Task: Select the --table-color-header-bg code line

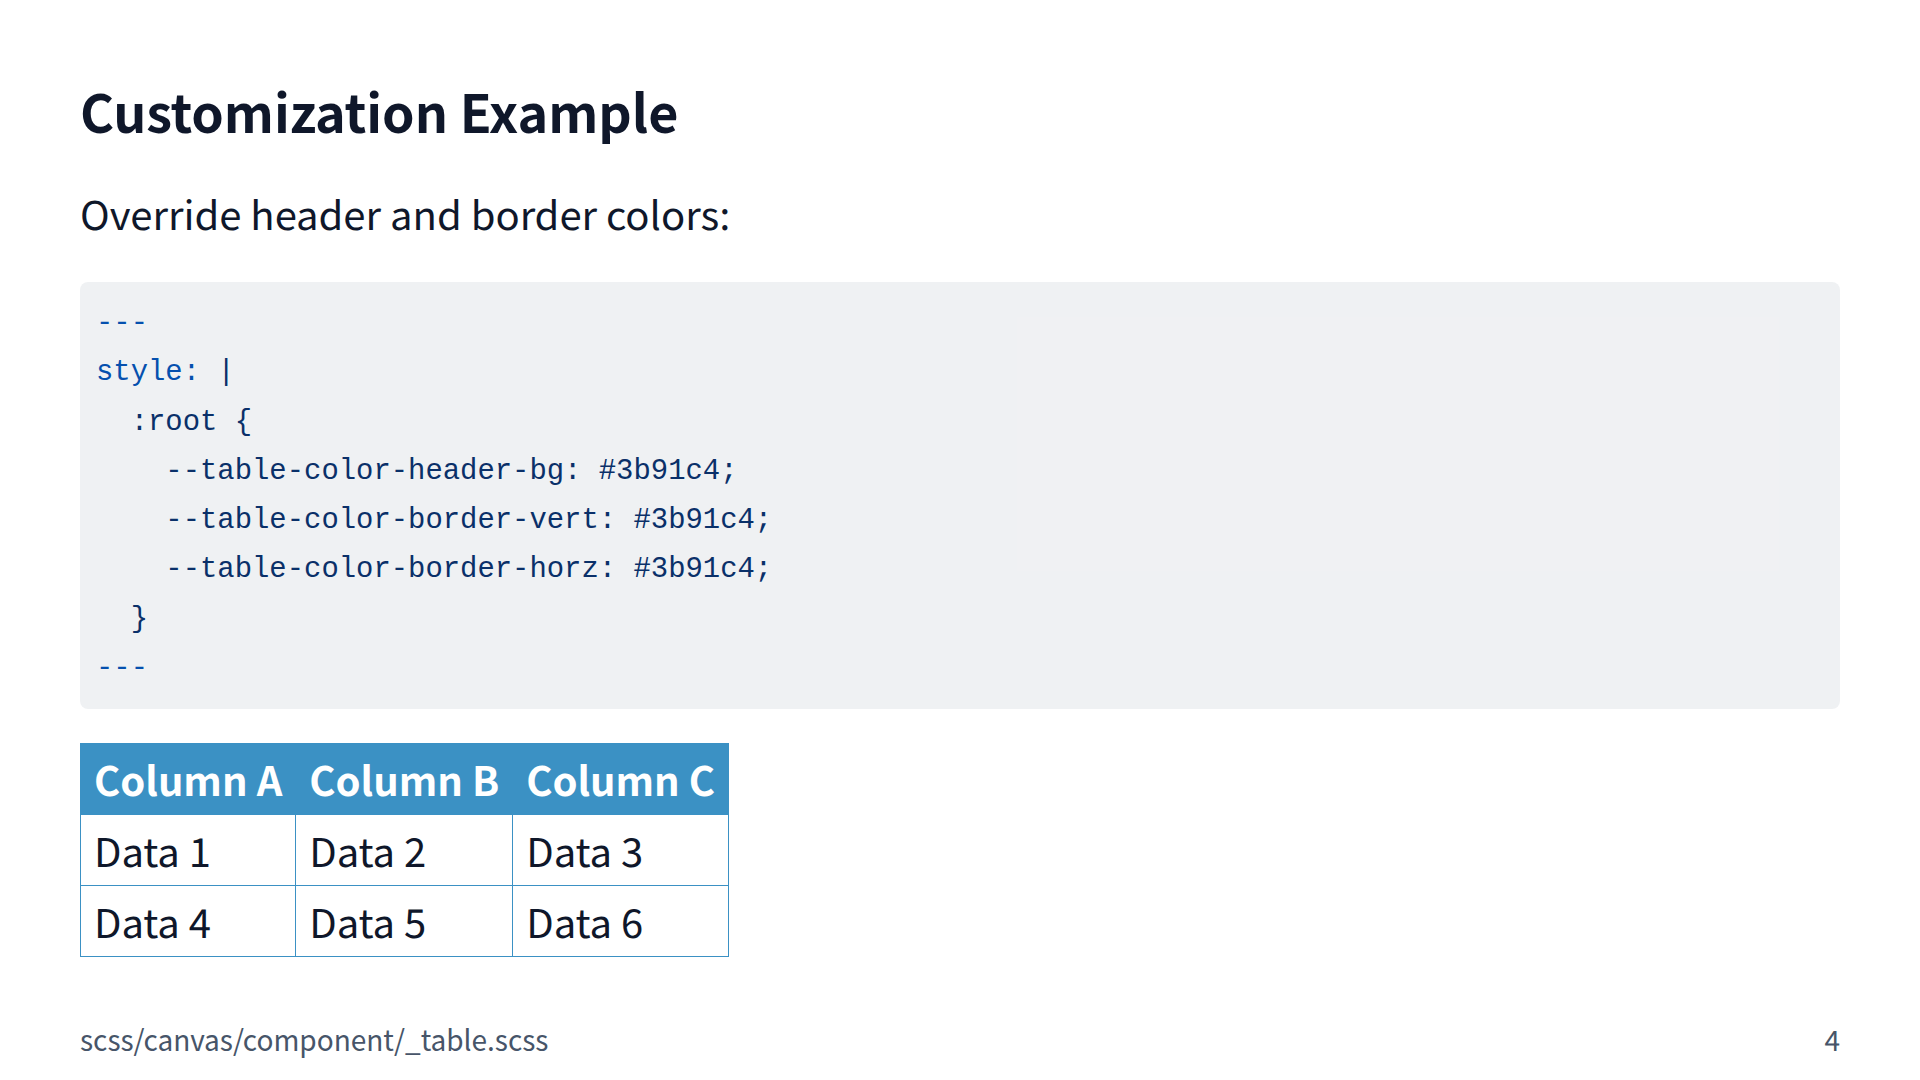Action: pos(451,470)
